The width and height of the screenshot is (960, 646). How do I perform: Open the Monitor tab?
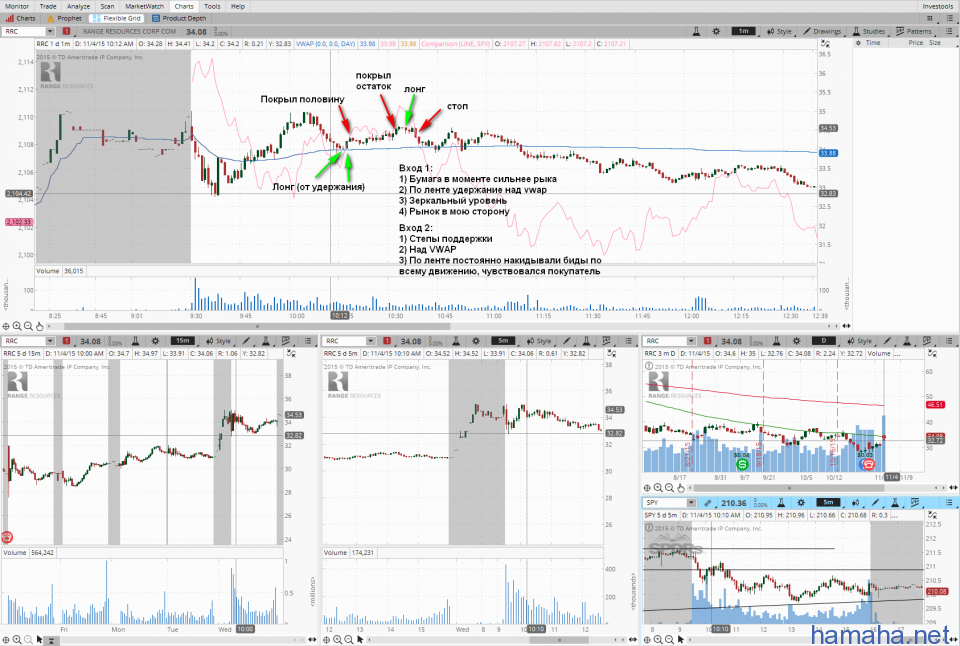tap(17, 6)
